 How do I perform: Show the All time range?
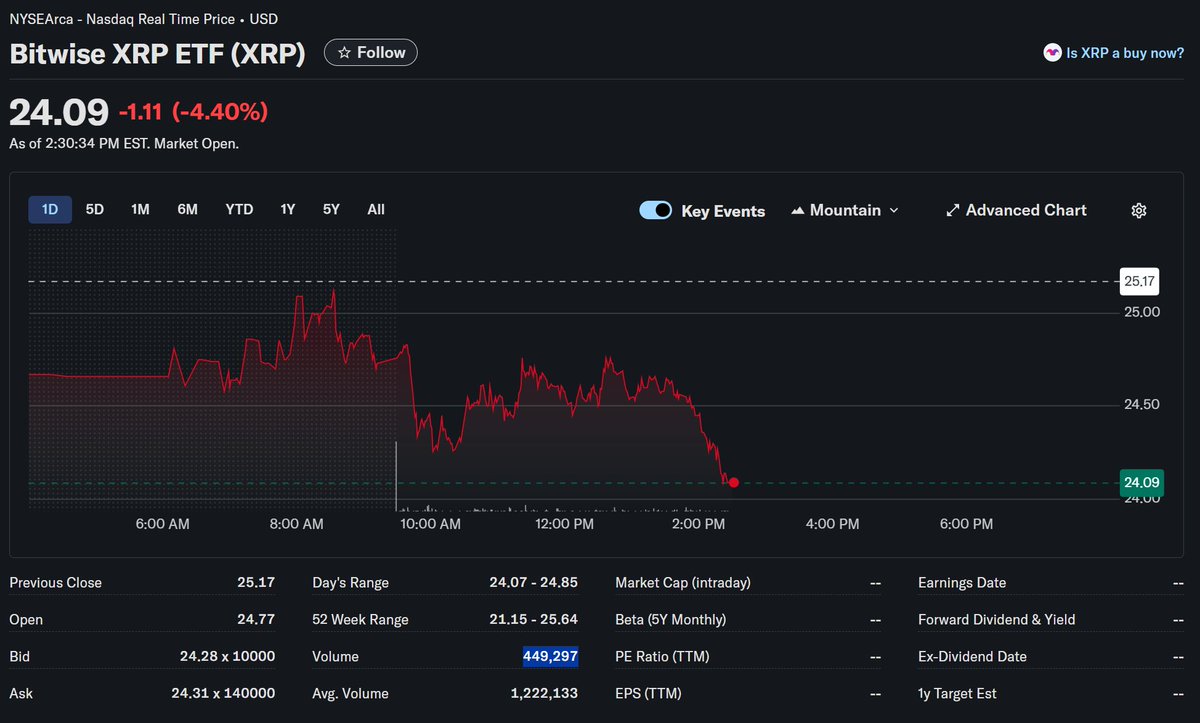[376, 209]
